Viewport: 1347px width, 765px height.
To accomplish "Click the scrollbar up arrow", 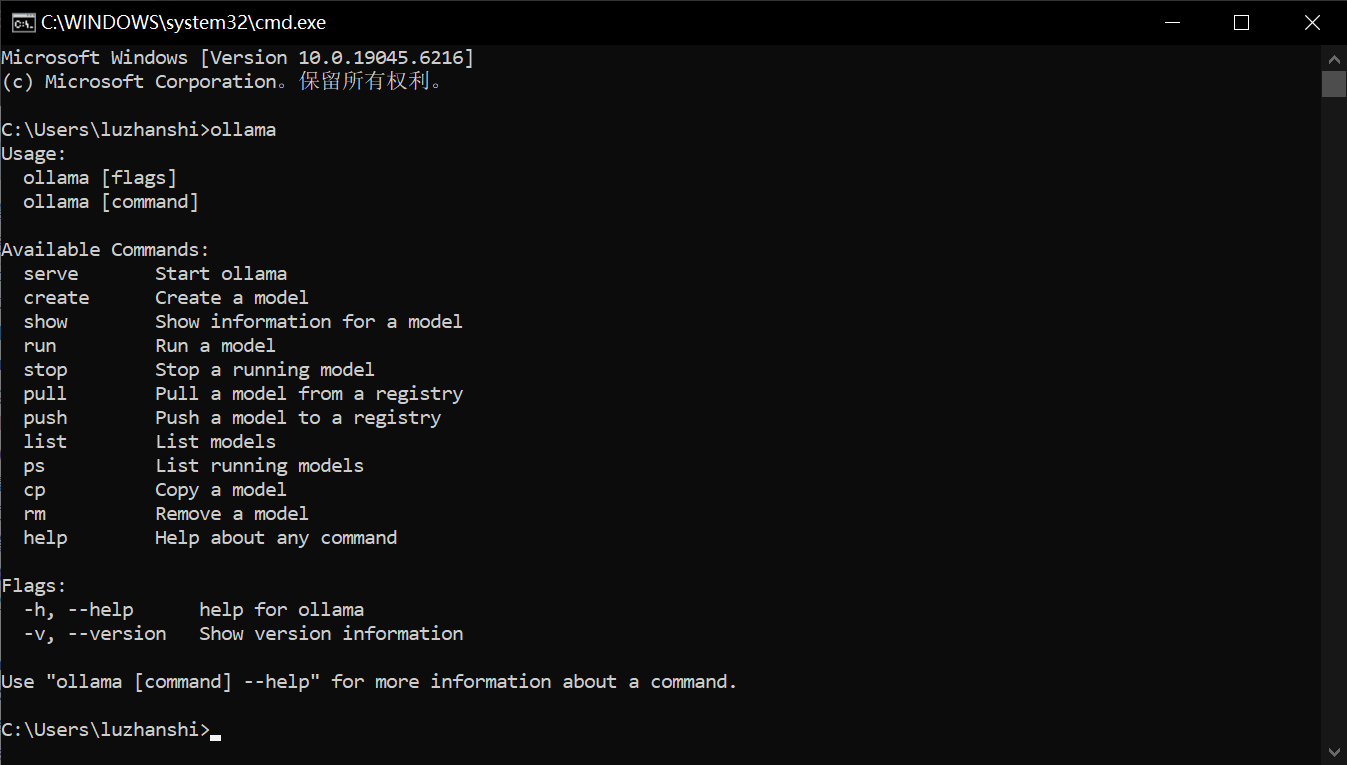I will pyautogui.click(x=1334, y=56).
